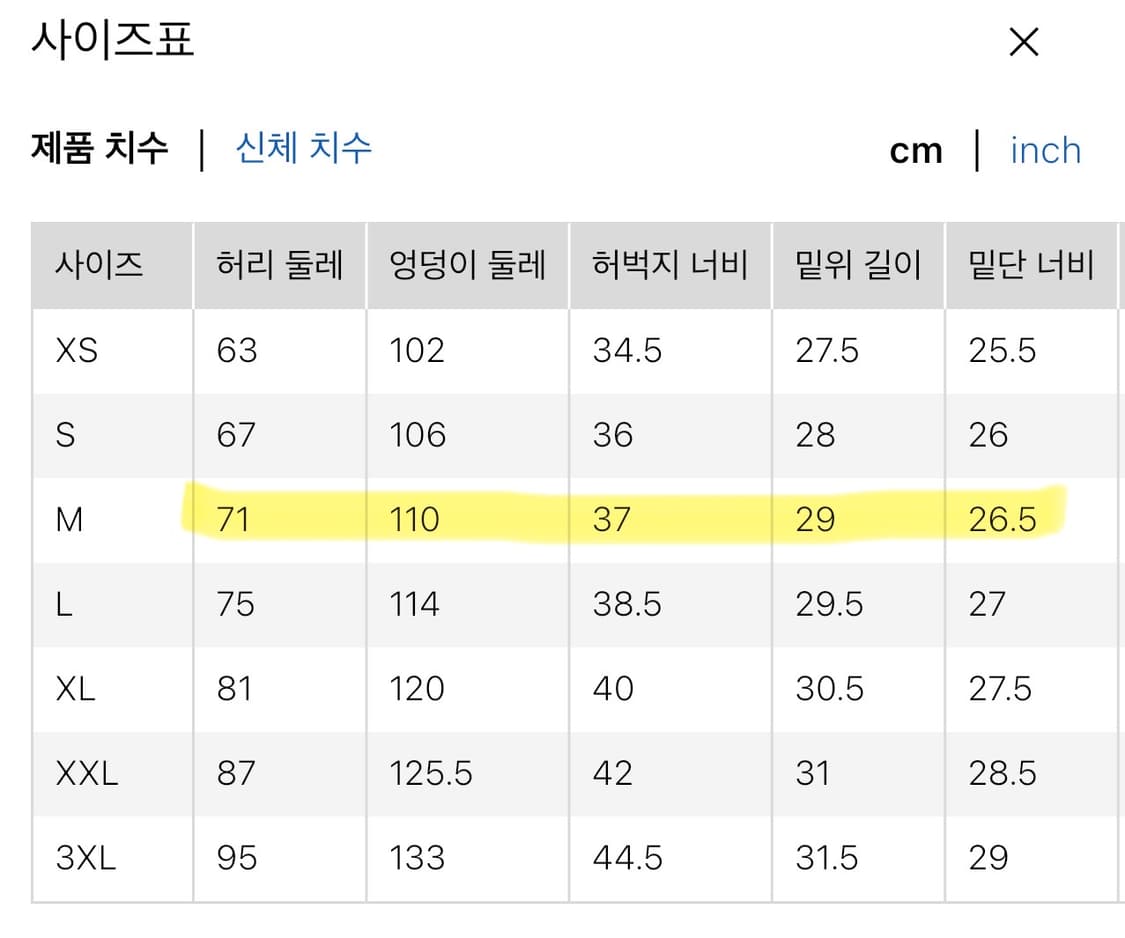Click the L size label

[x=64, y=604]
